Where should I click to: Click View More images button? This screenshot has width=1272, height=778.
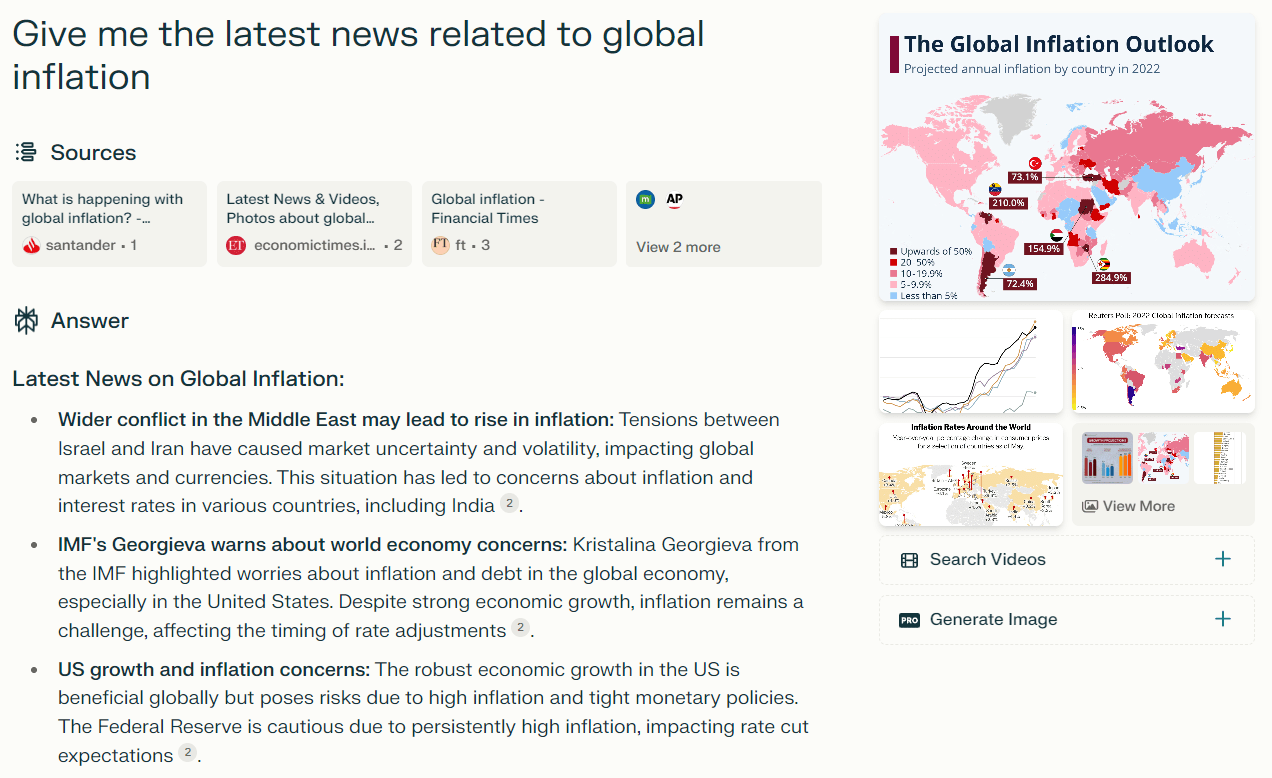click(x=1128, y=506)
